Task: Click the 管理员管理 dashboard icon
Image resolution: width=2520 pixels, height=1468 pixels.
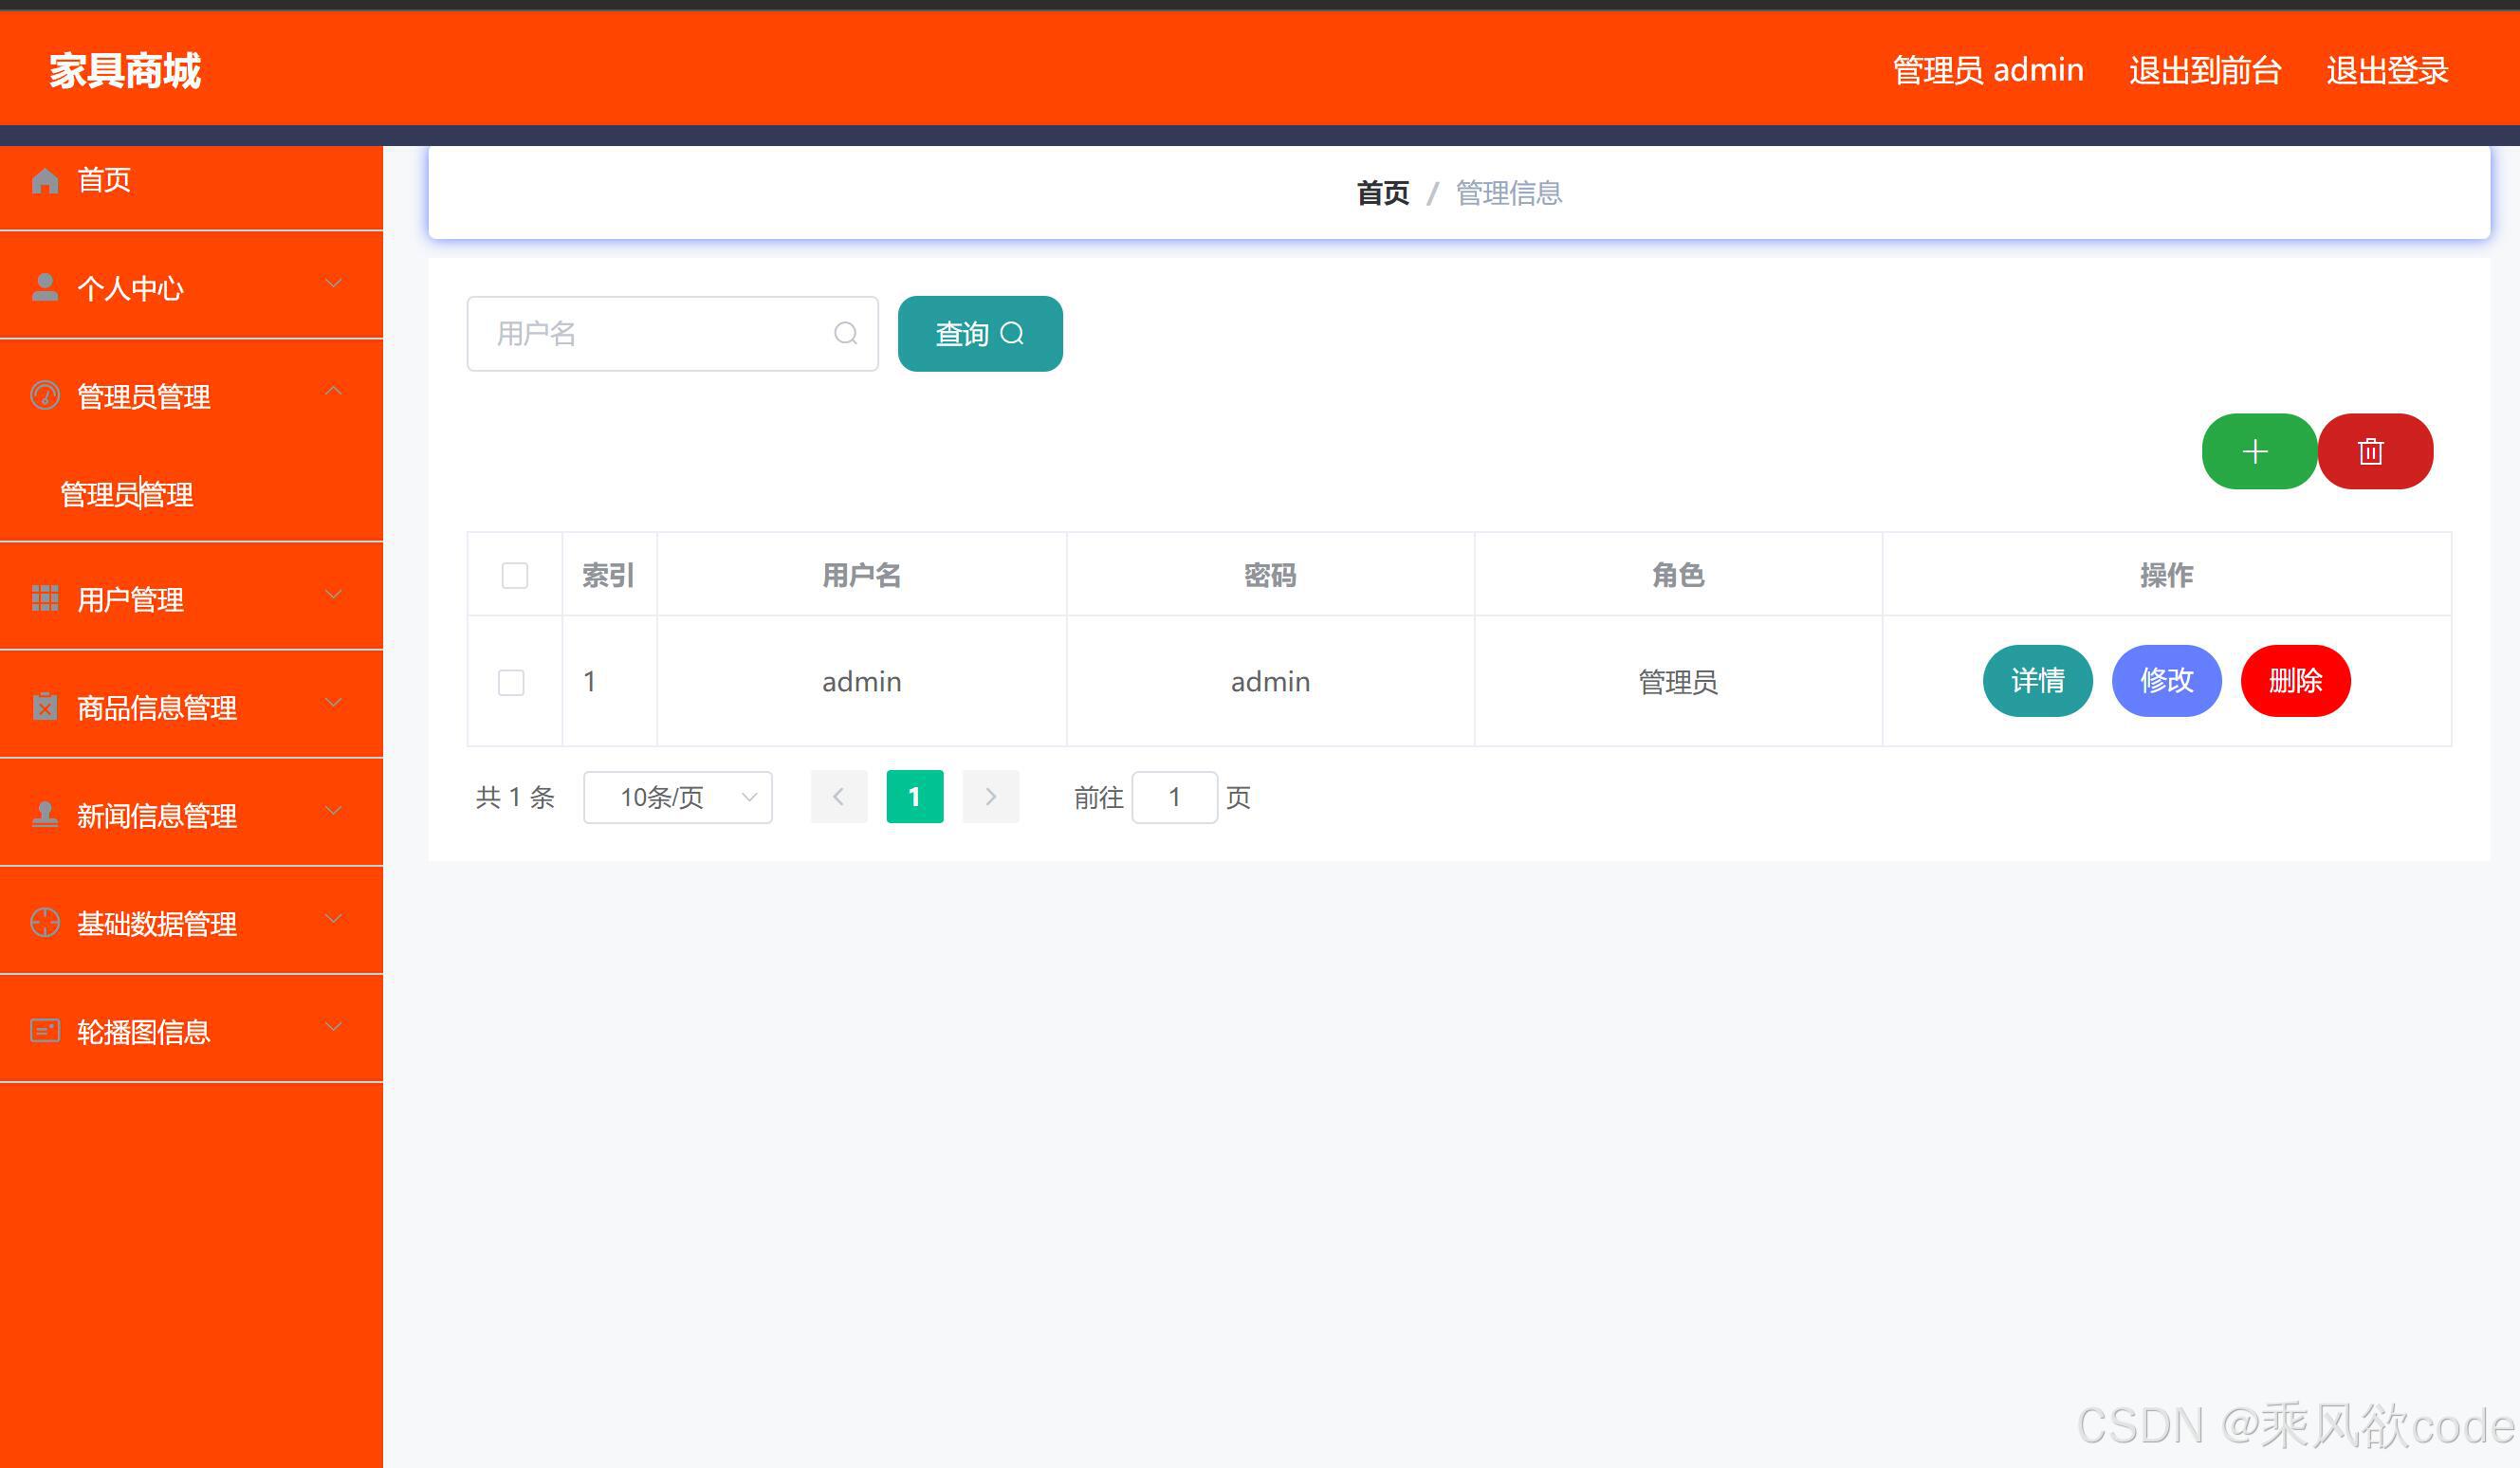Action: [x=44, y=393]
